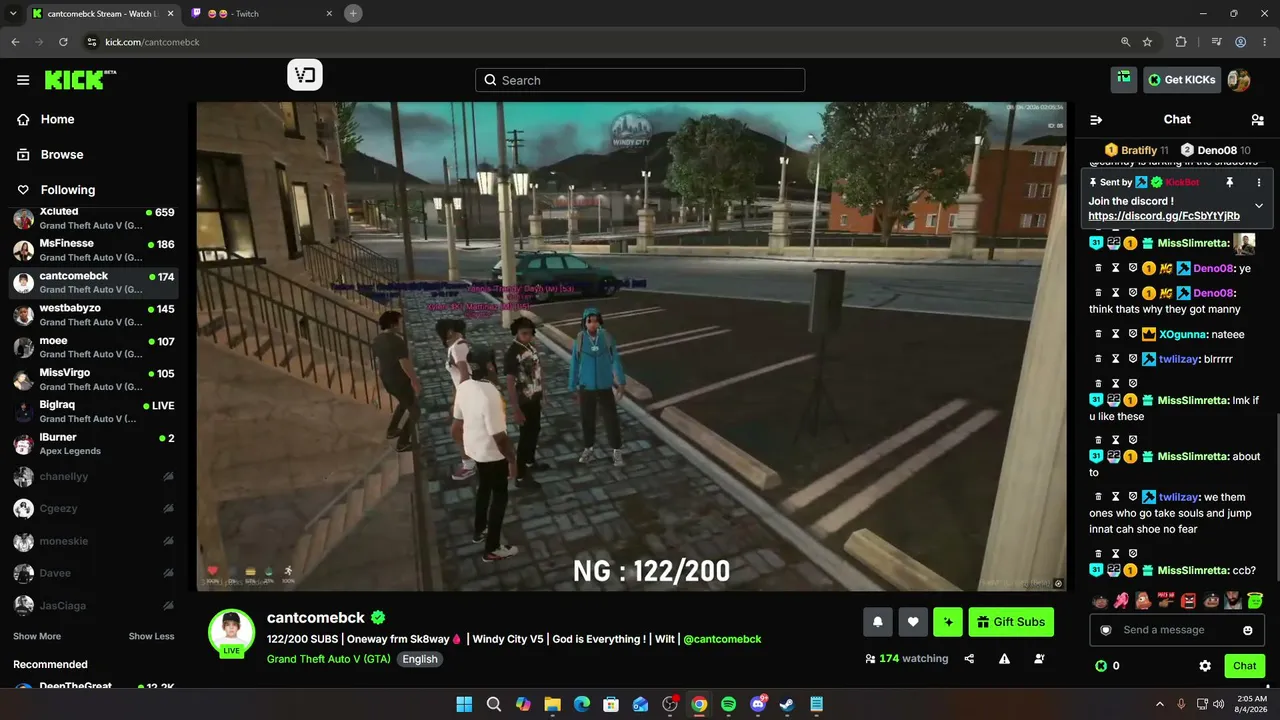Focus the Send a message input
Screen dimensions: 1280x720
click(x=1177, y=630)
